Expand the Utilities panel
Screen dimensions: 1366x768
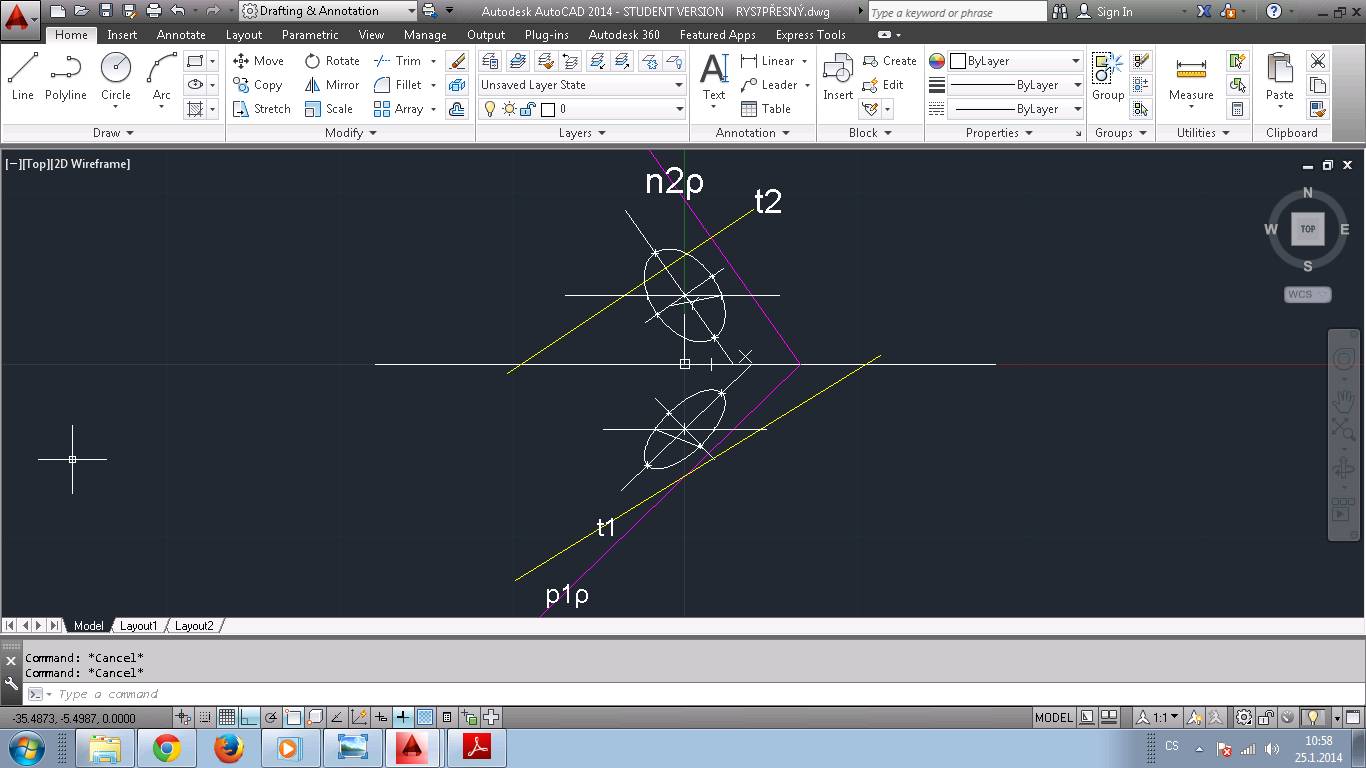click(x=1203, y=133)
